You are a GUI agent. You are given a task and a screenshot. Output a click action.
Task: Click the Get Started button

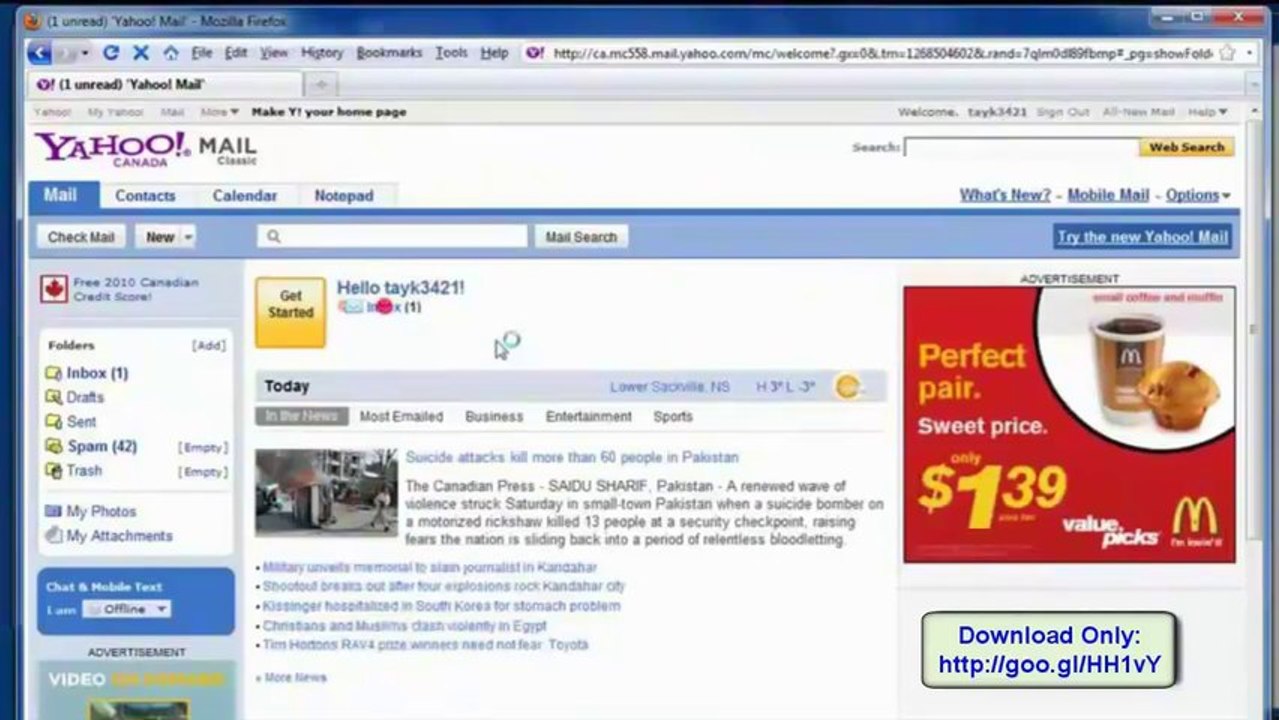click(290, 313)
